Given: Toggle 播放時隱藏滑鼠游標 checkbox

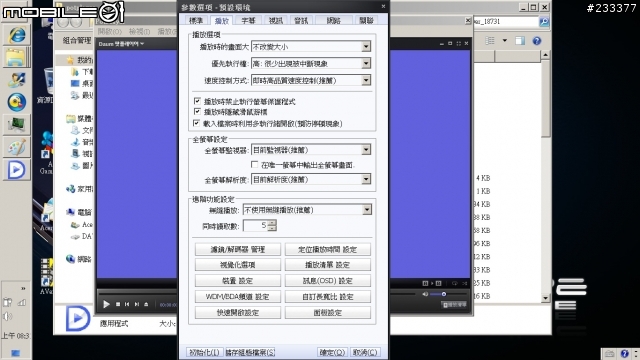Looking at the screenshot, I should [x=198, y=111].
